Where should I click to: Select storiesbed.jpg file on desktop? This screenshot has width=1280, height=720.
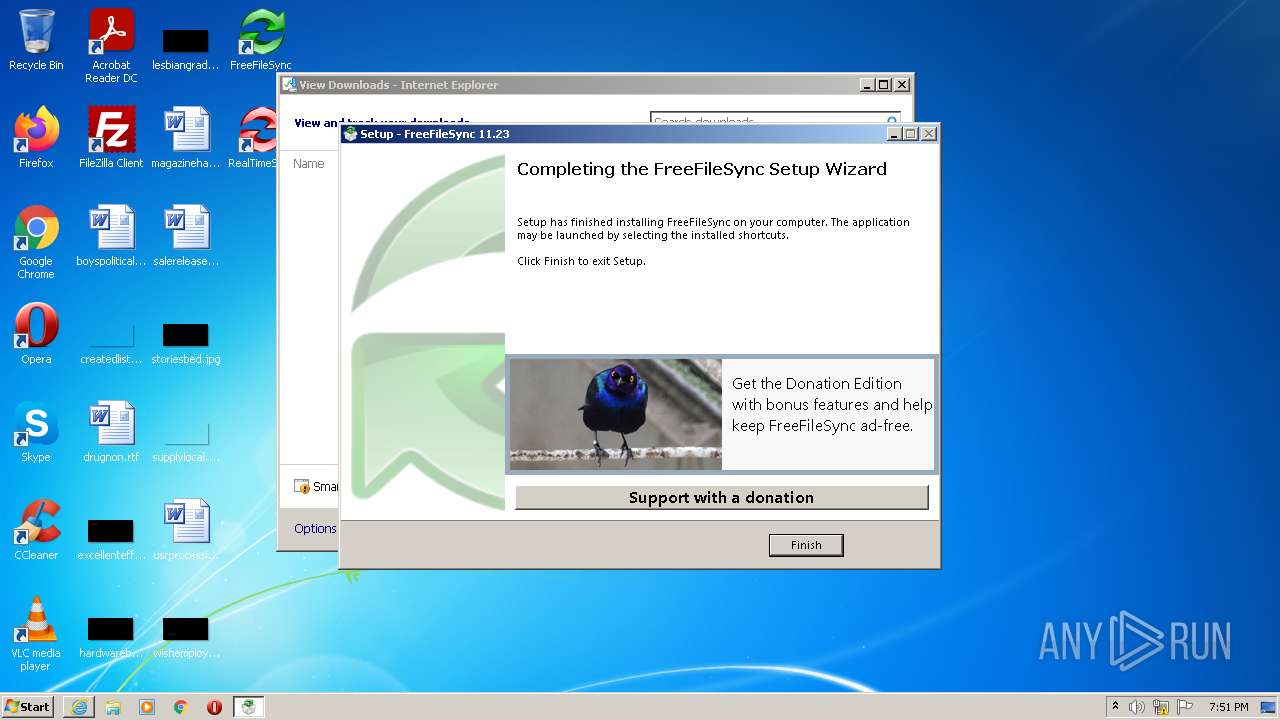[186, 342]
